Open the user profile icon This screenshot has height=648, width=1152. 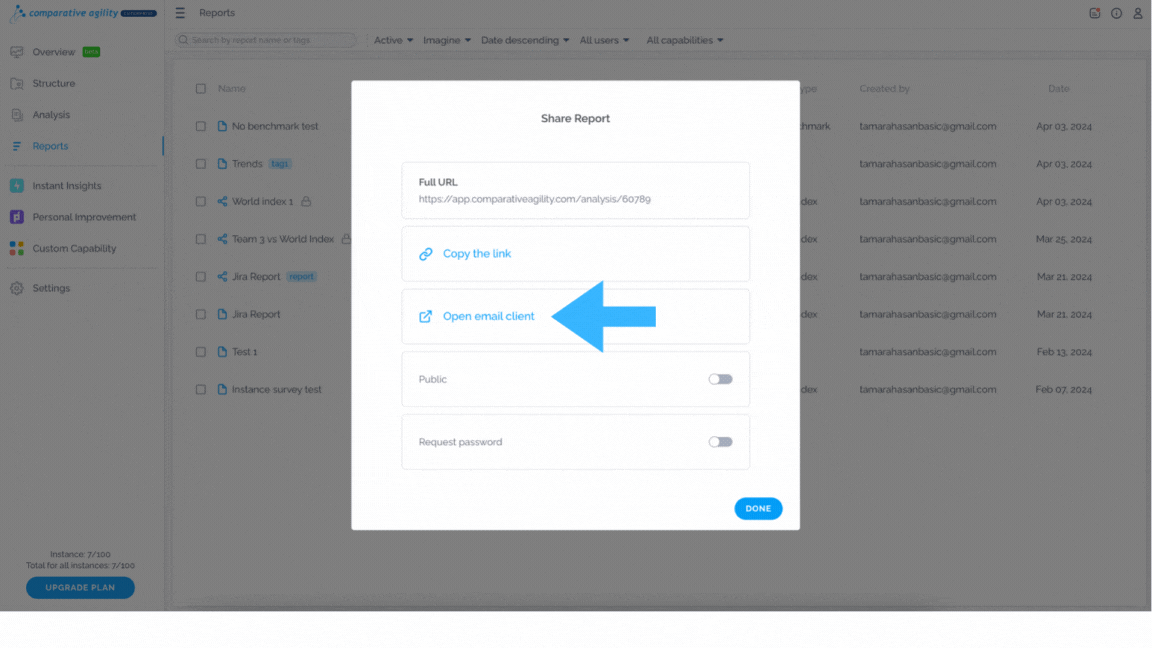pyautogui.click(x=1137, y=13)
